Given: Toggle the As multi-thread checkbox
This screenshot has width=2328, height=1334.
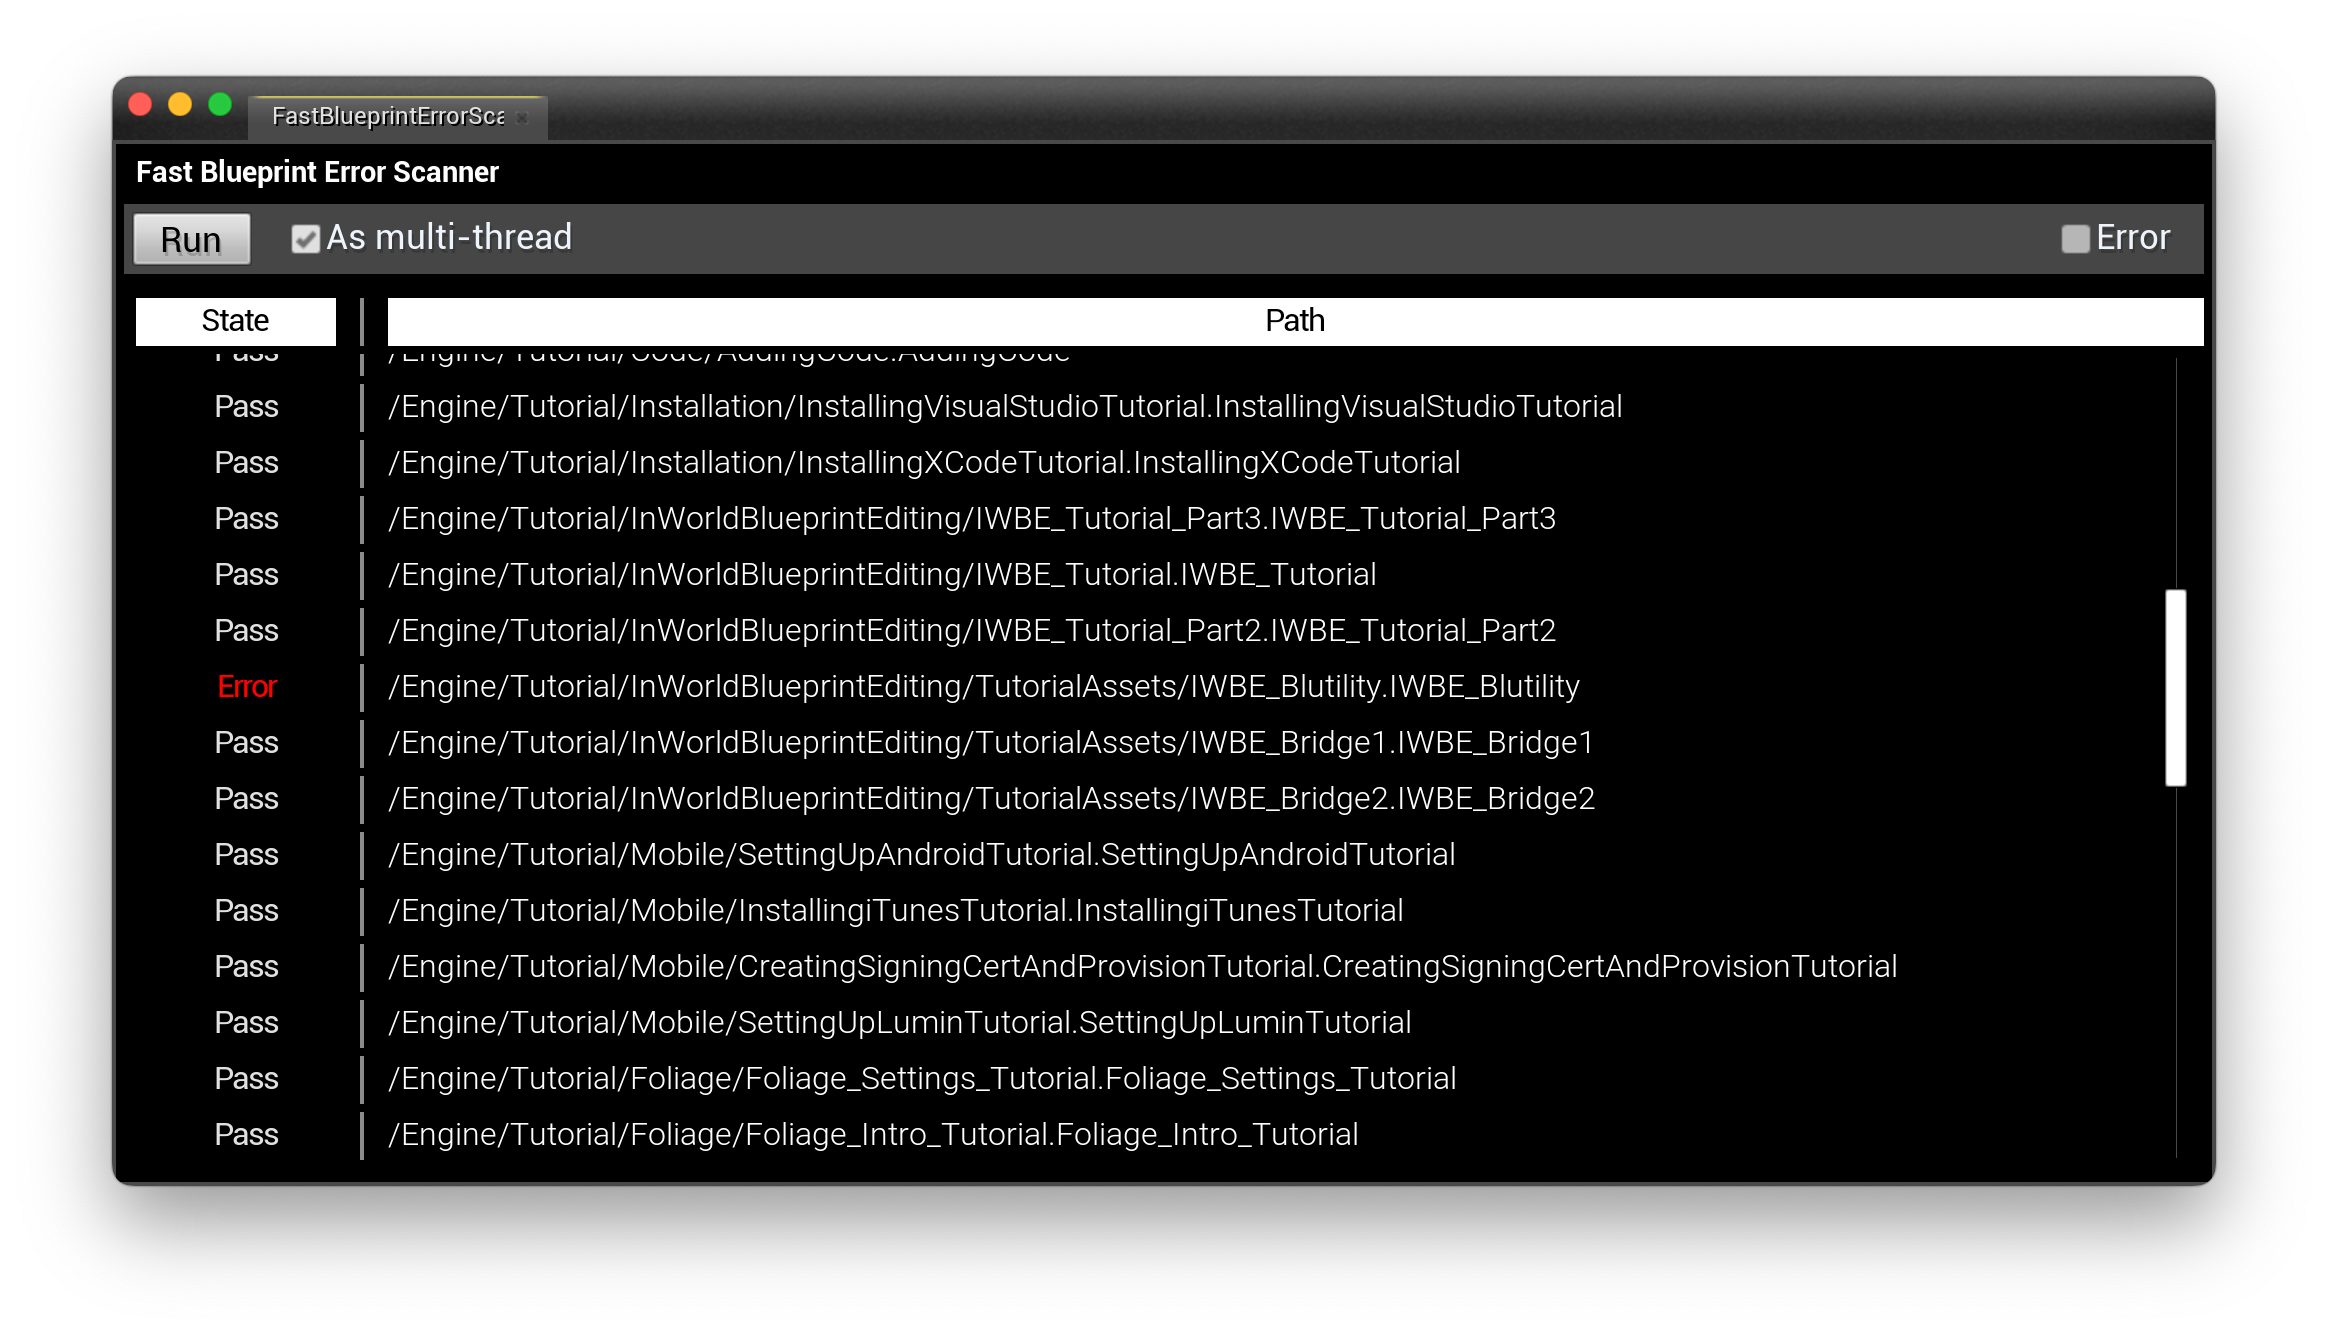Looking at the screenshot, I should tap(305, 239).
